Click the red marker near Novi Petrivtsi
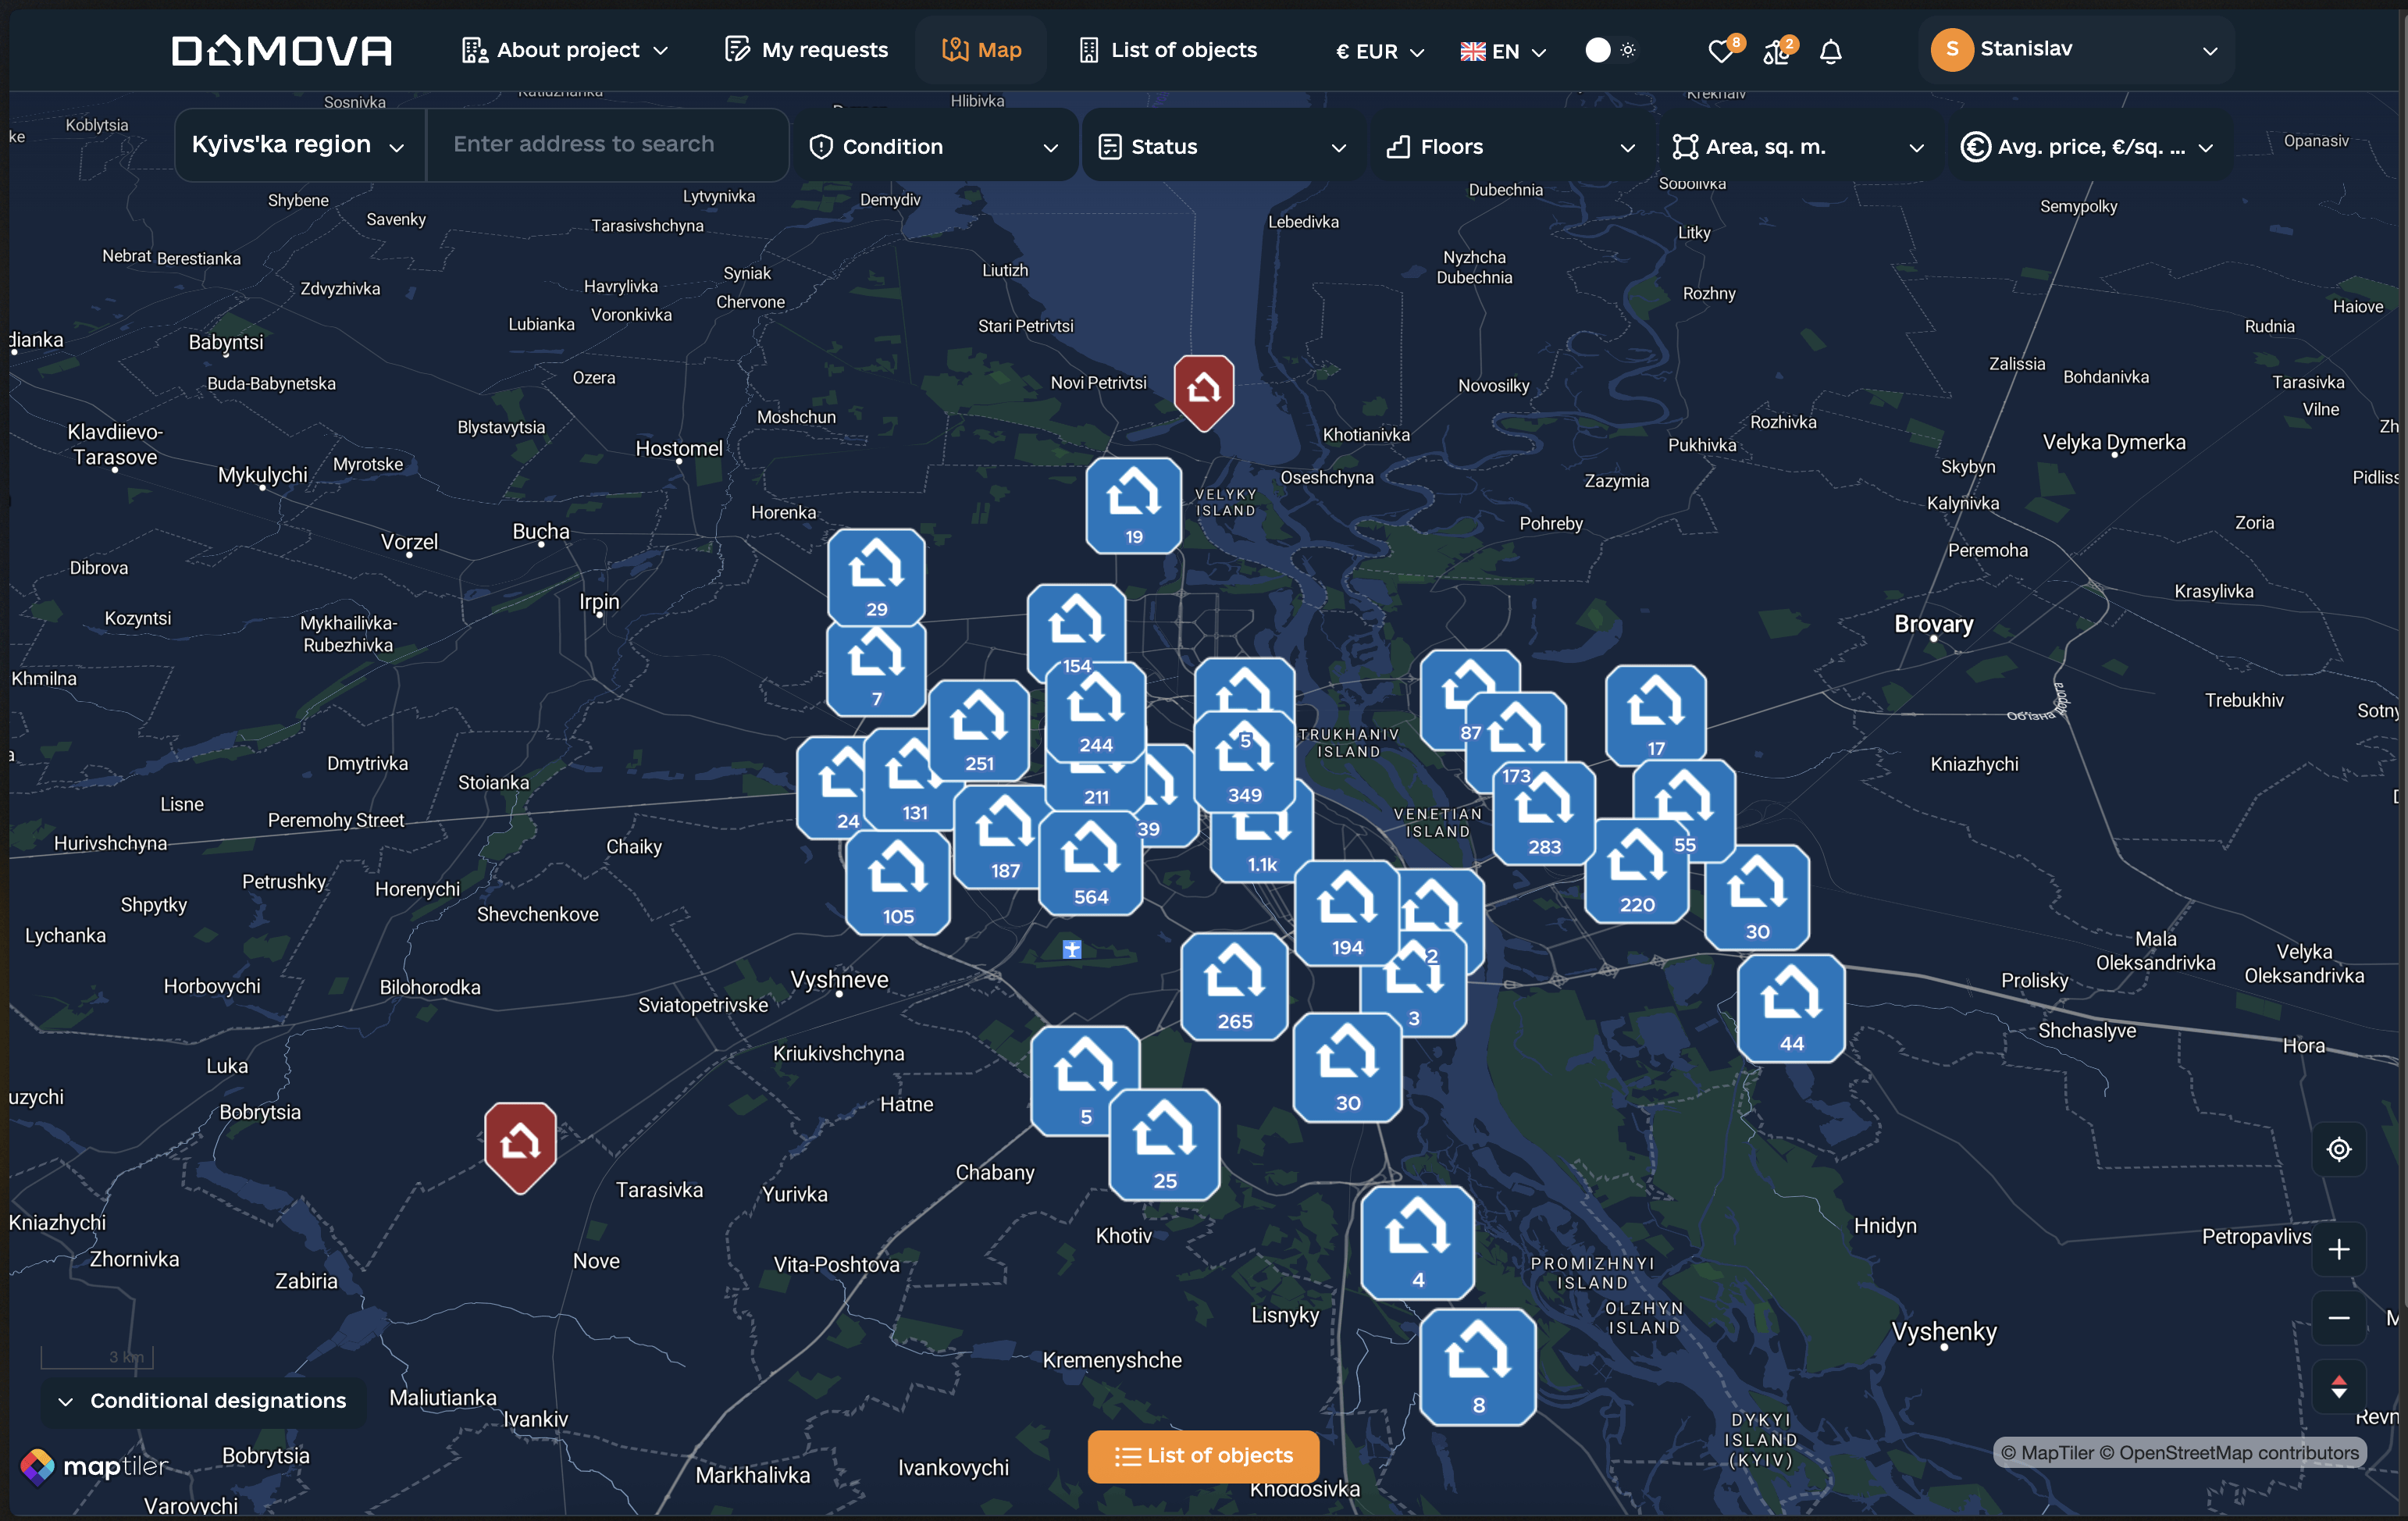 [1203, 389]
